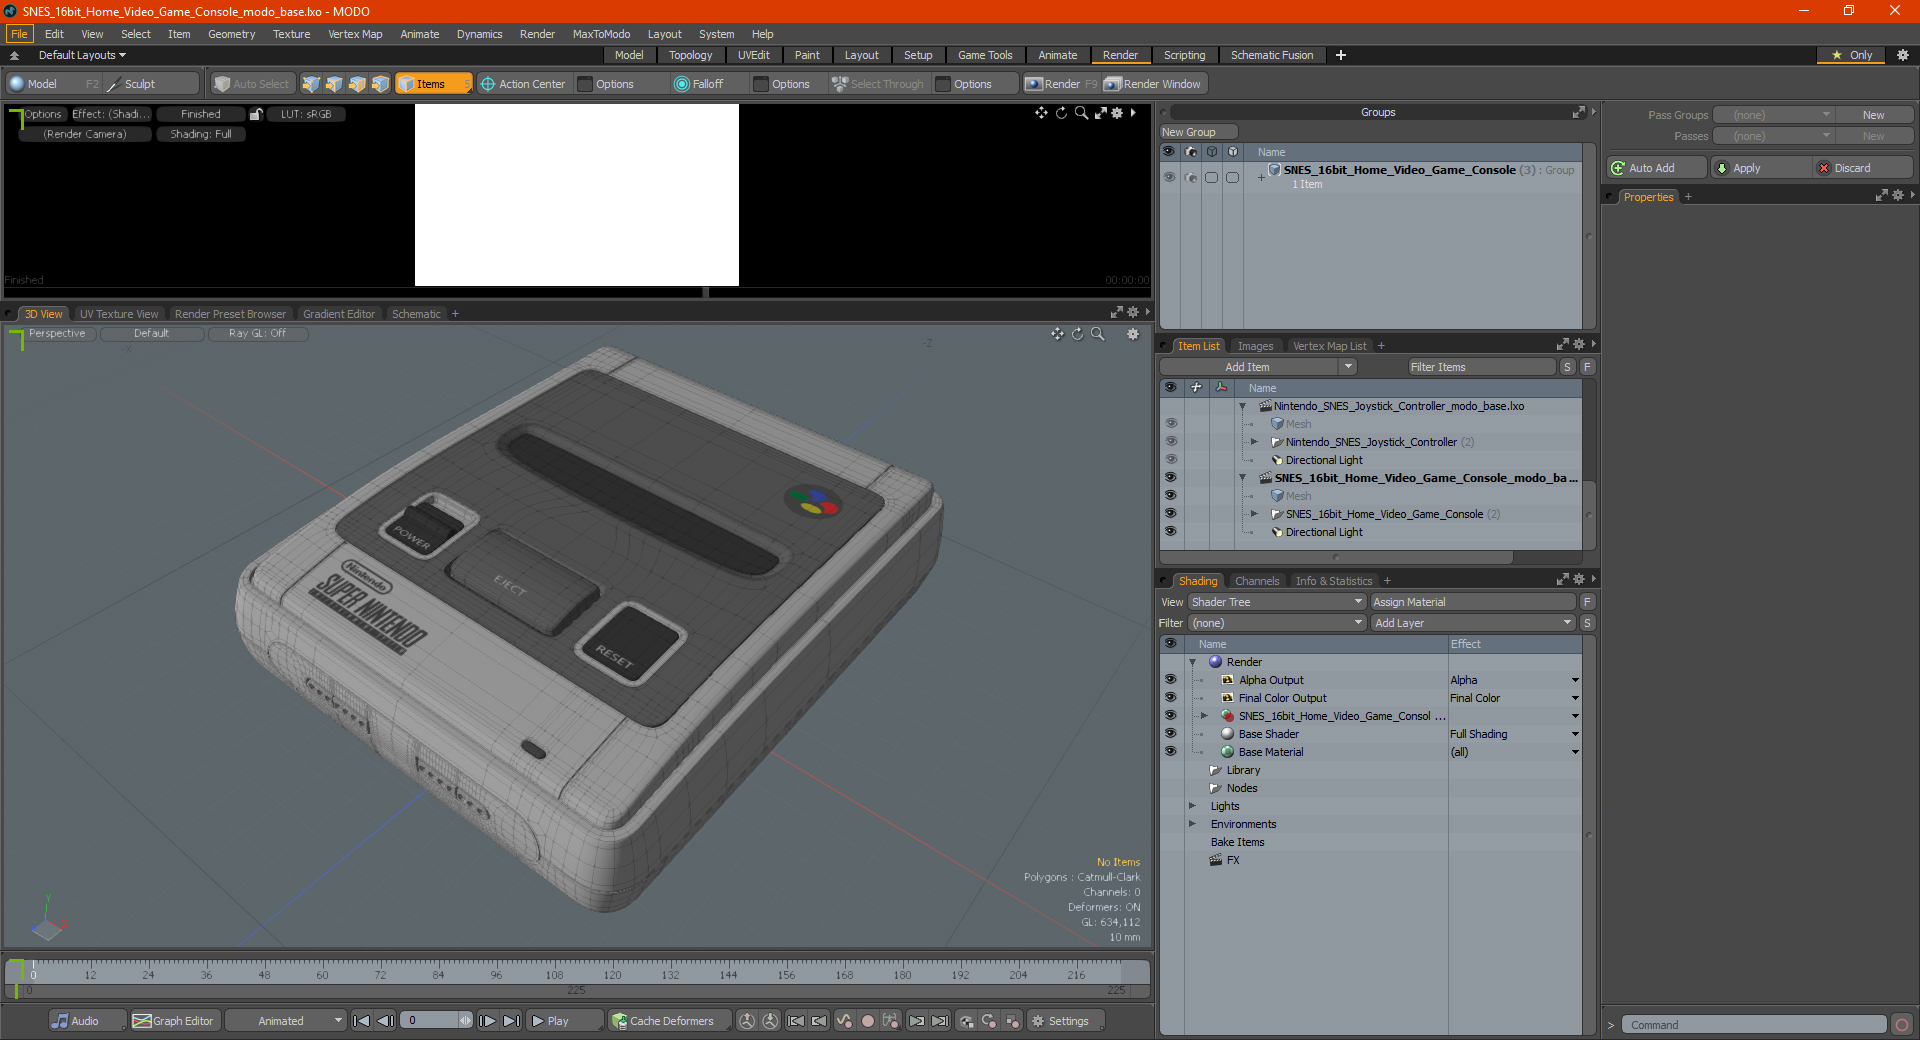Step to next frame
The height and width of the screenshot is (1040, 1920).
487,1021
